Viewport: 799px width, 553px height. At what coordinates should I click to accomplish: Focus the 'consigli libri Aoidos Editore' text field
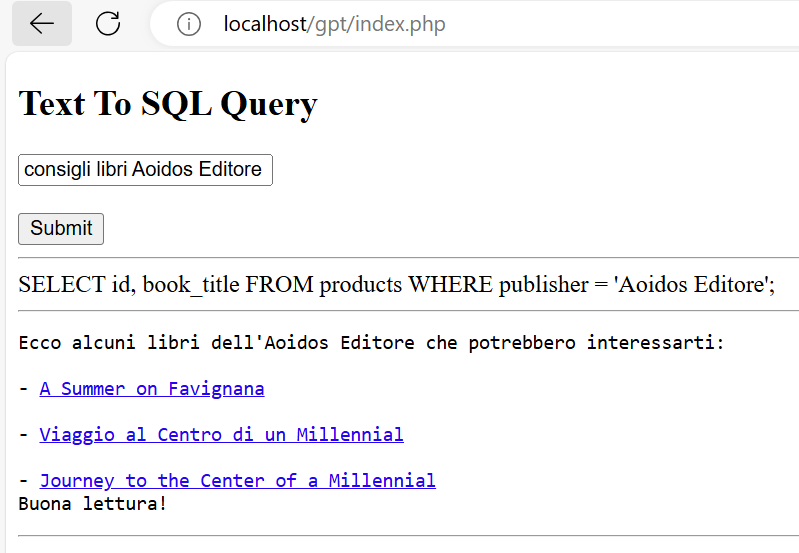(145, 169)
